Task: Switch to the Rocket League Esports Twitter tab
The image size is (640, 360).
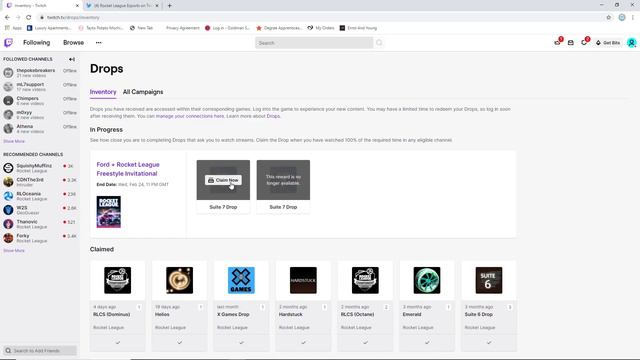Action: 122,6
